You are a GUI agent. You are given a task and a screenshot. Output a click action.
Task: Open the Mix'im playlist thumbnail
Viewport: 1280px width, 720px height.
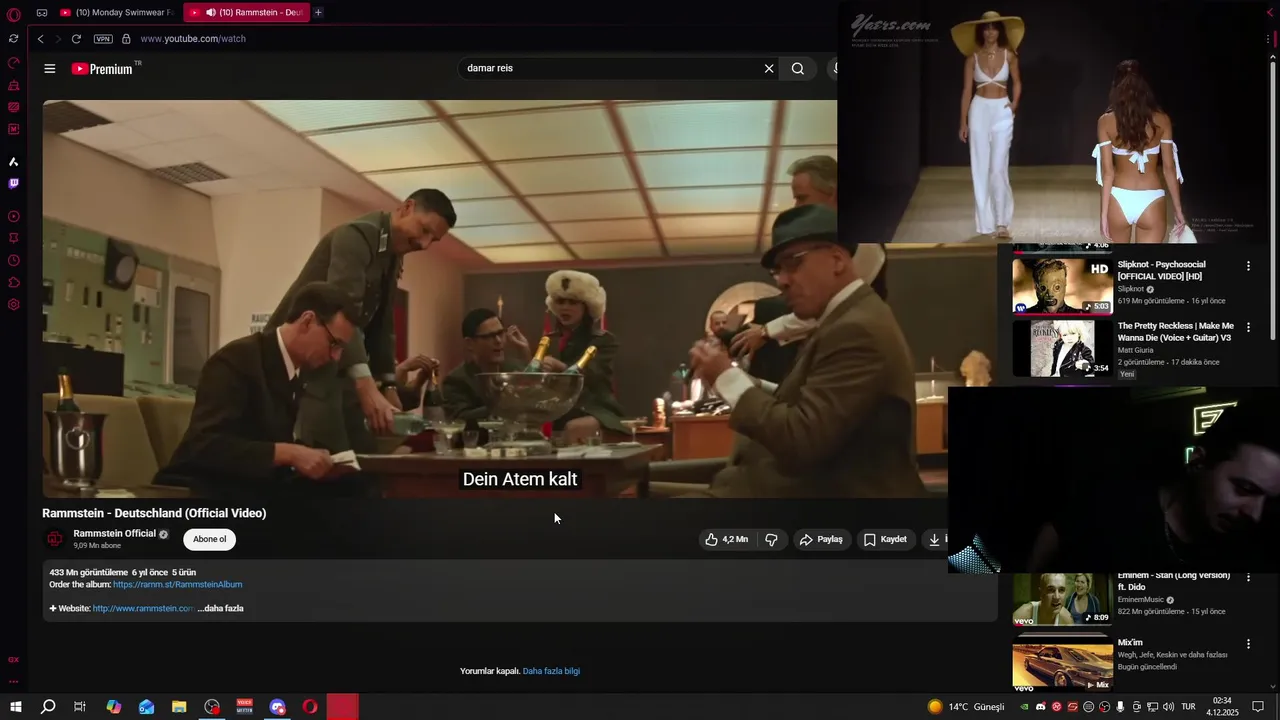(1062, 664)
